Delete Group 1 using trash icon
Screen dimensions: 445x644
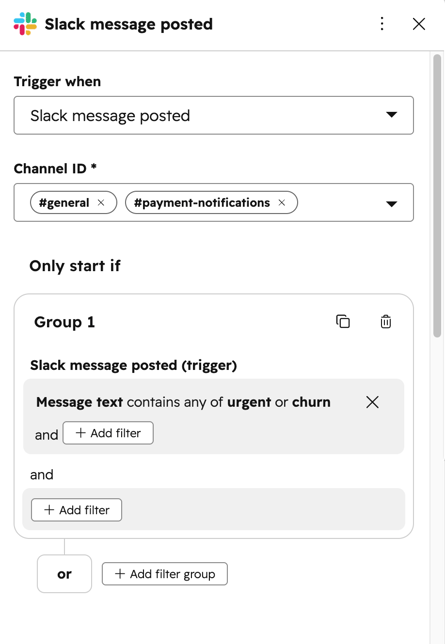[385, 322]
